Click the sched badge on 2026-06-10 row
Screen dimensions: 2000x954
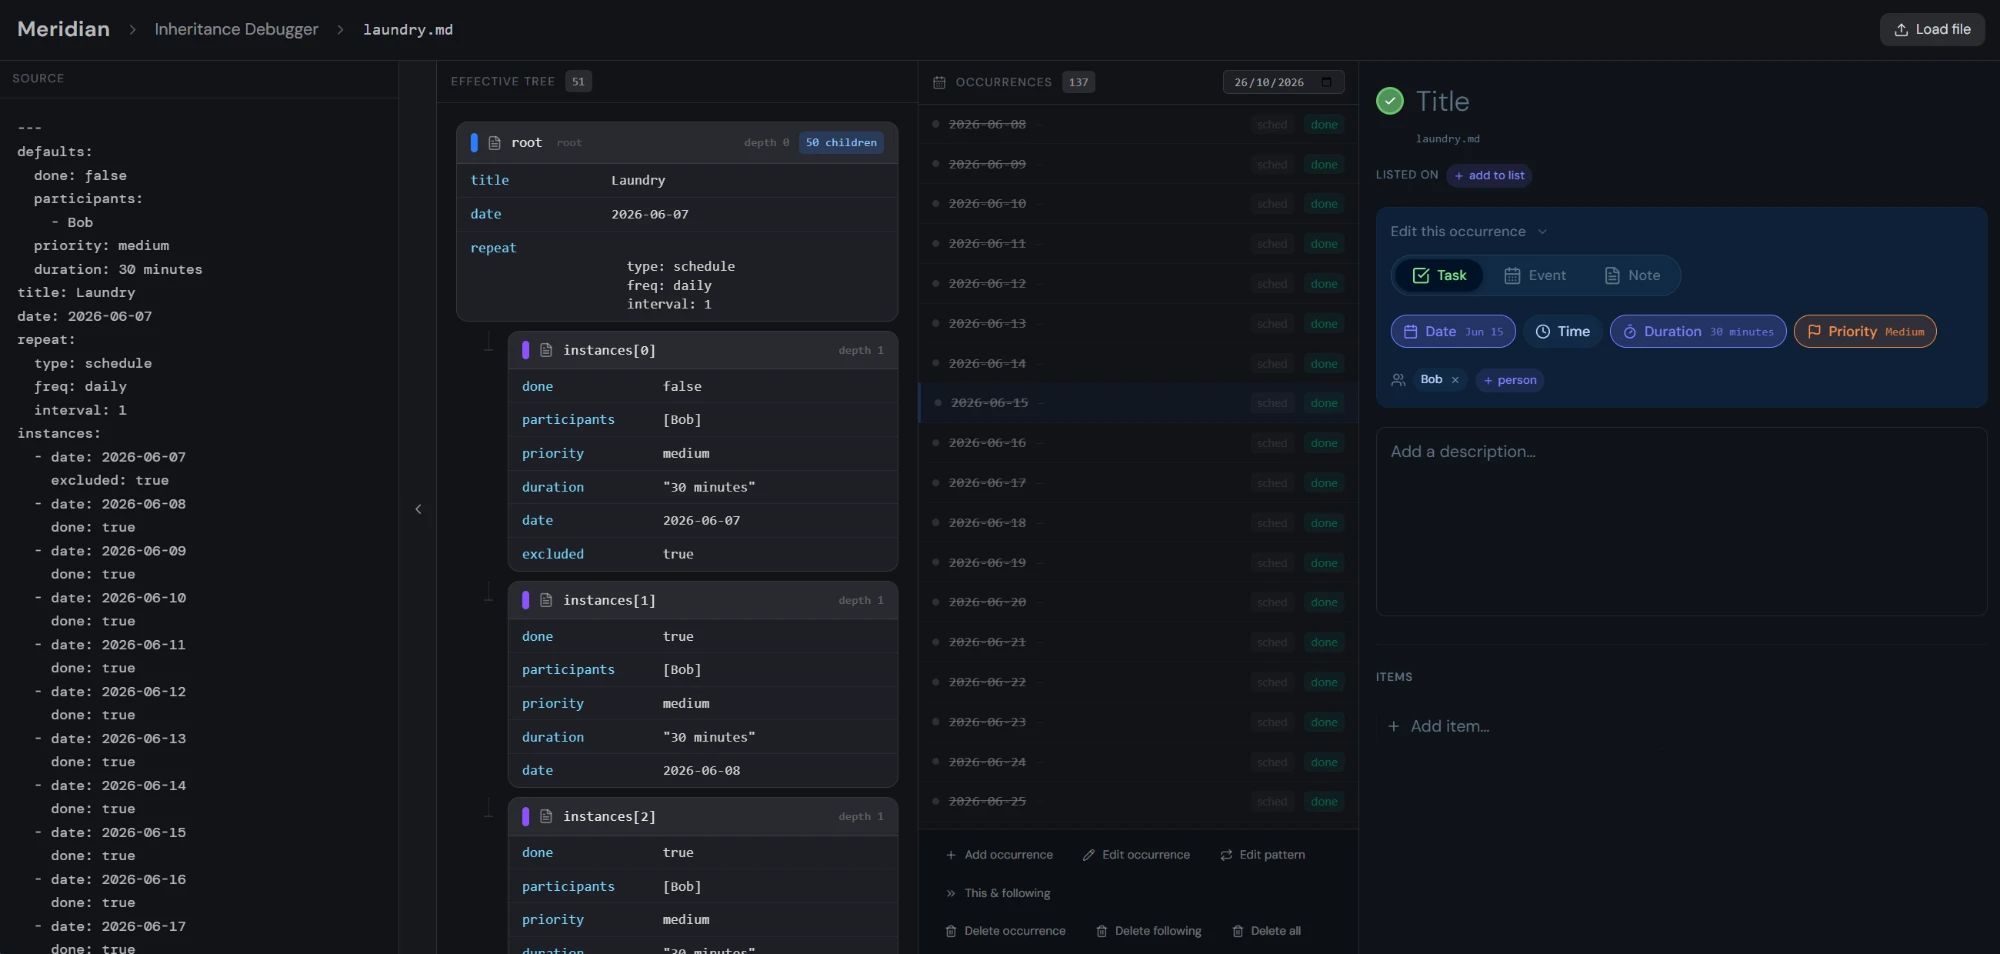click(1272, 204)
